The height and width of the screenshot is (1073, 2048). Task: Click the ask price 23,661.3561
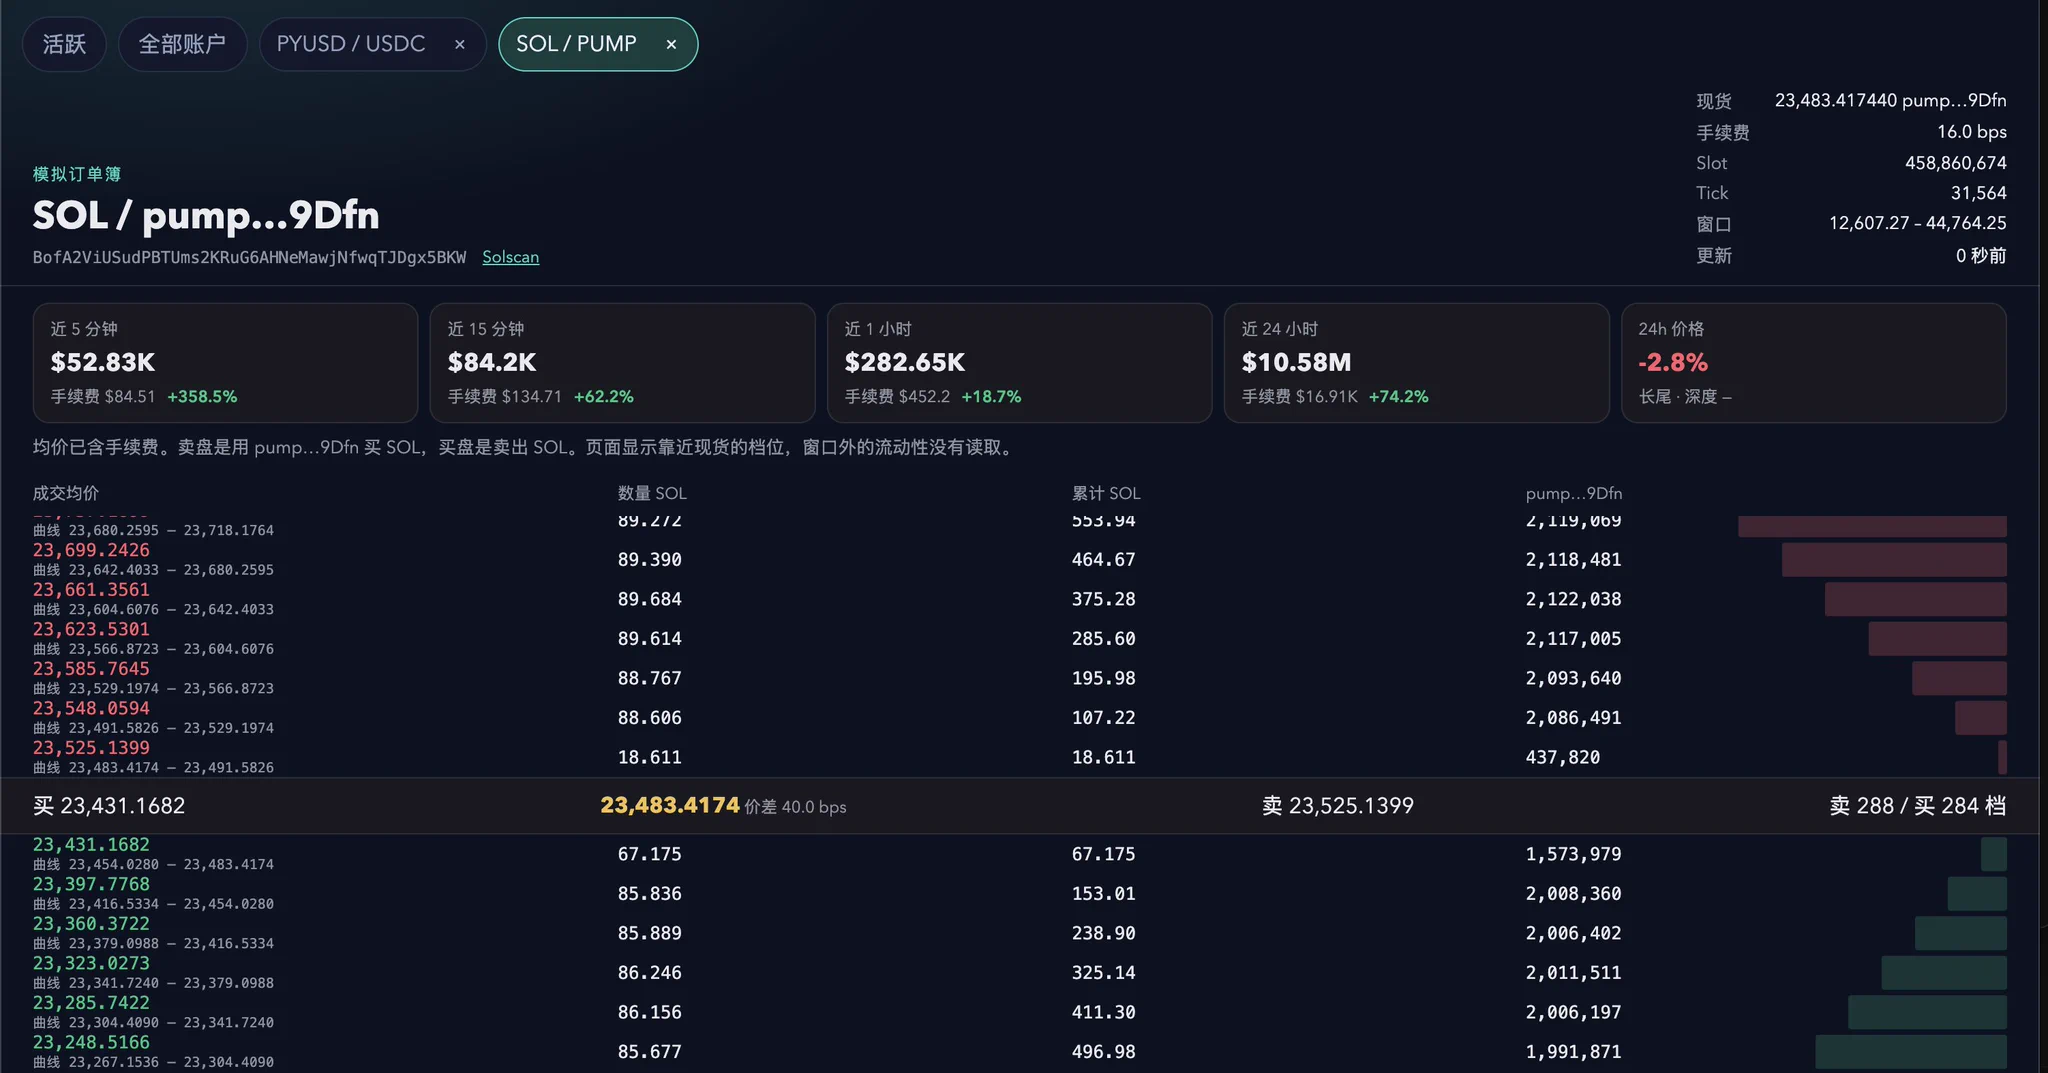tap(91, 590)
